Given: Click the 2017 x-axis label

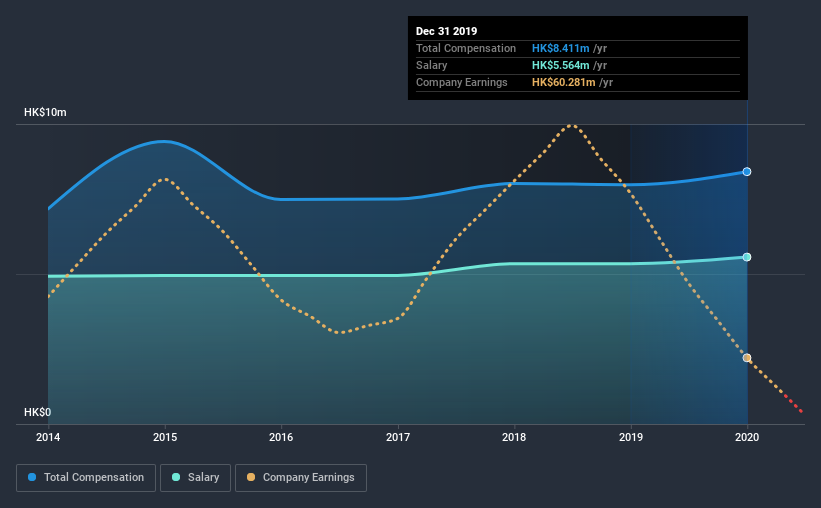Looking at the screenshot, I should click(x=398, y=437).
